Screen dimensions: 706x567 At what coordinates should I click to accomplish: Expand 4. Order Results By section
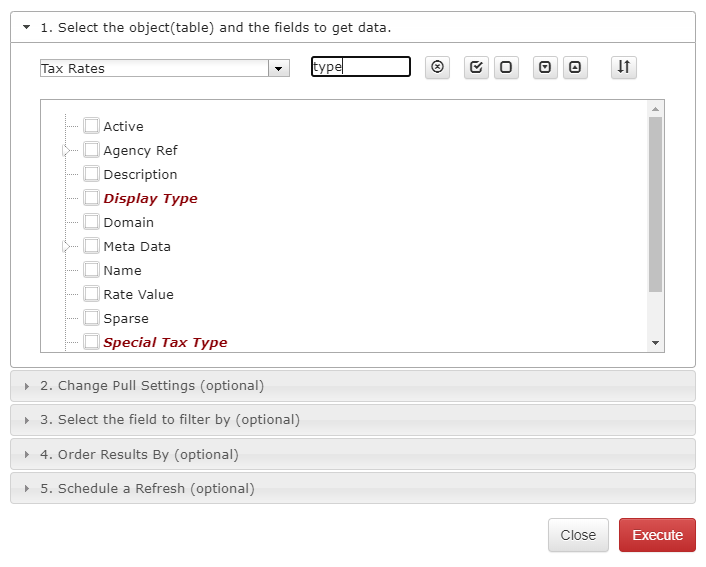[x=353, y=454]
